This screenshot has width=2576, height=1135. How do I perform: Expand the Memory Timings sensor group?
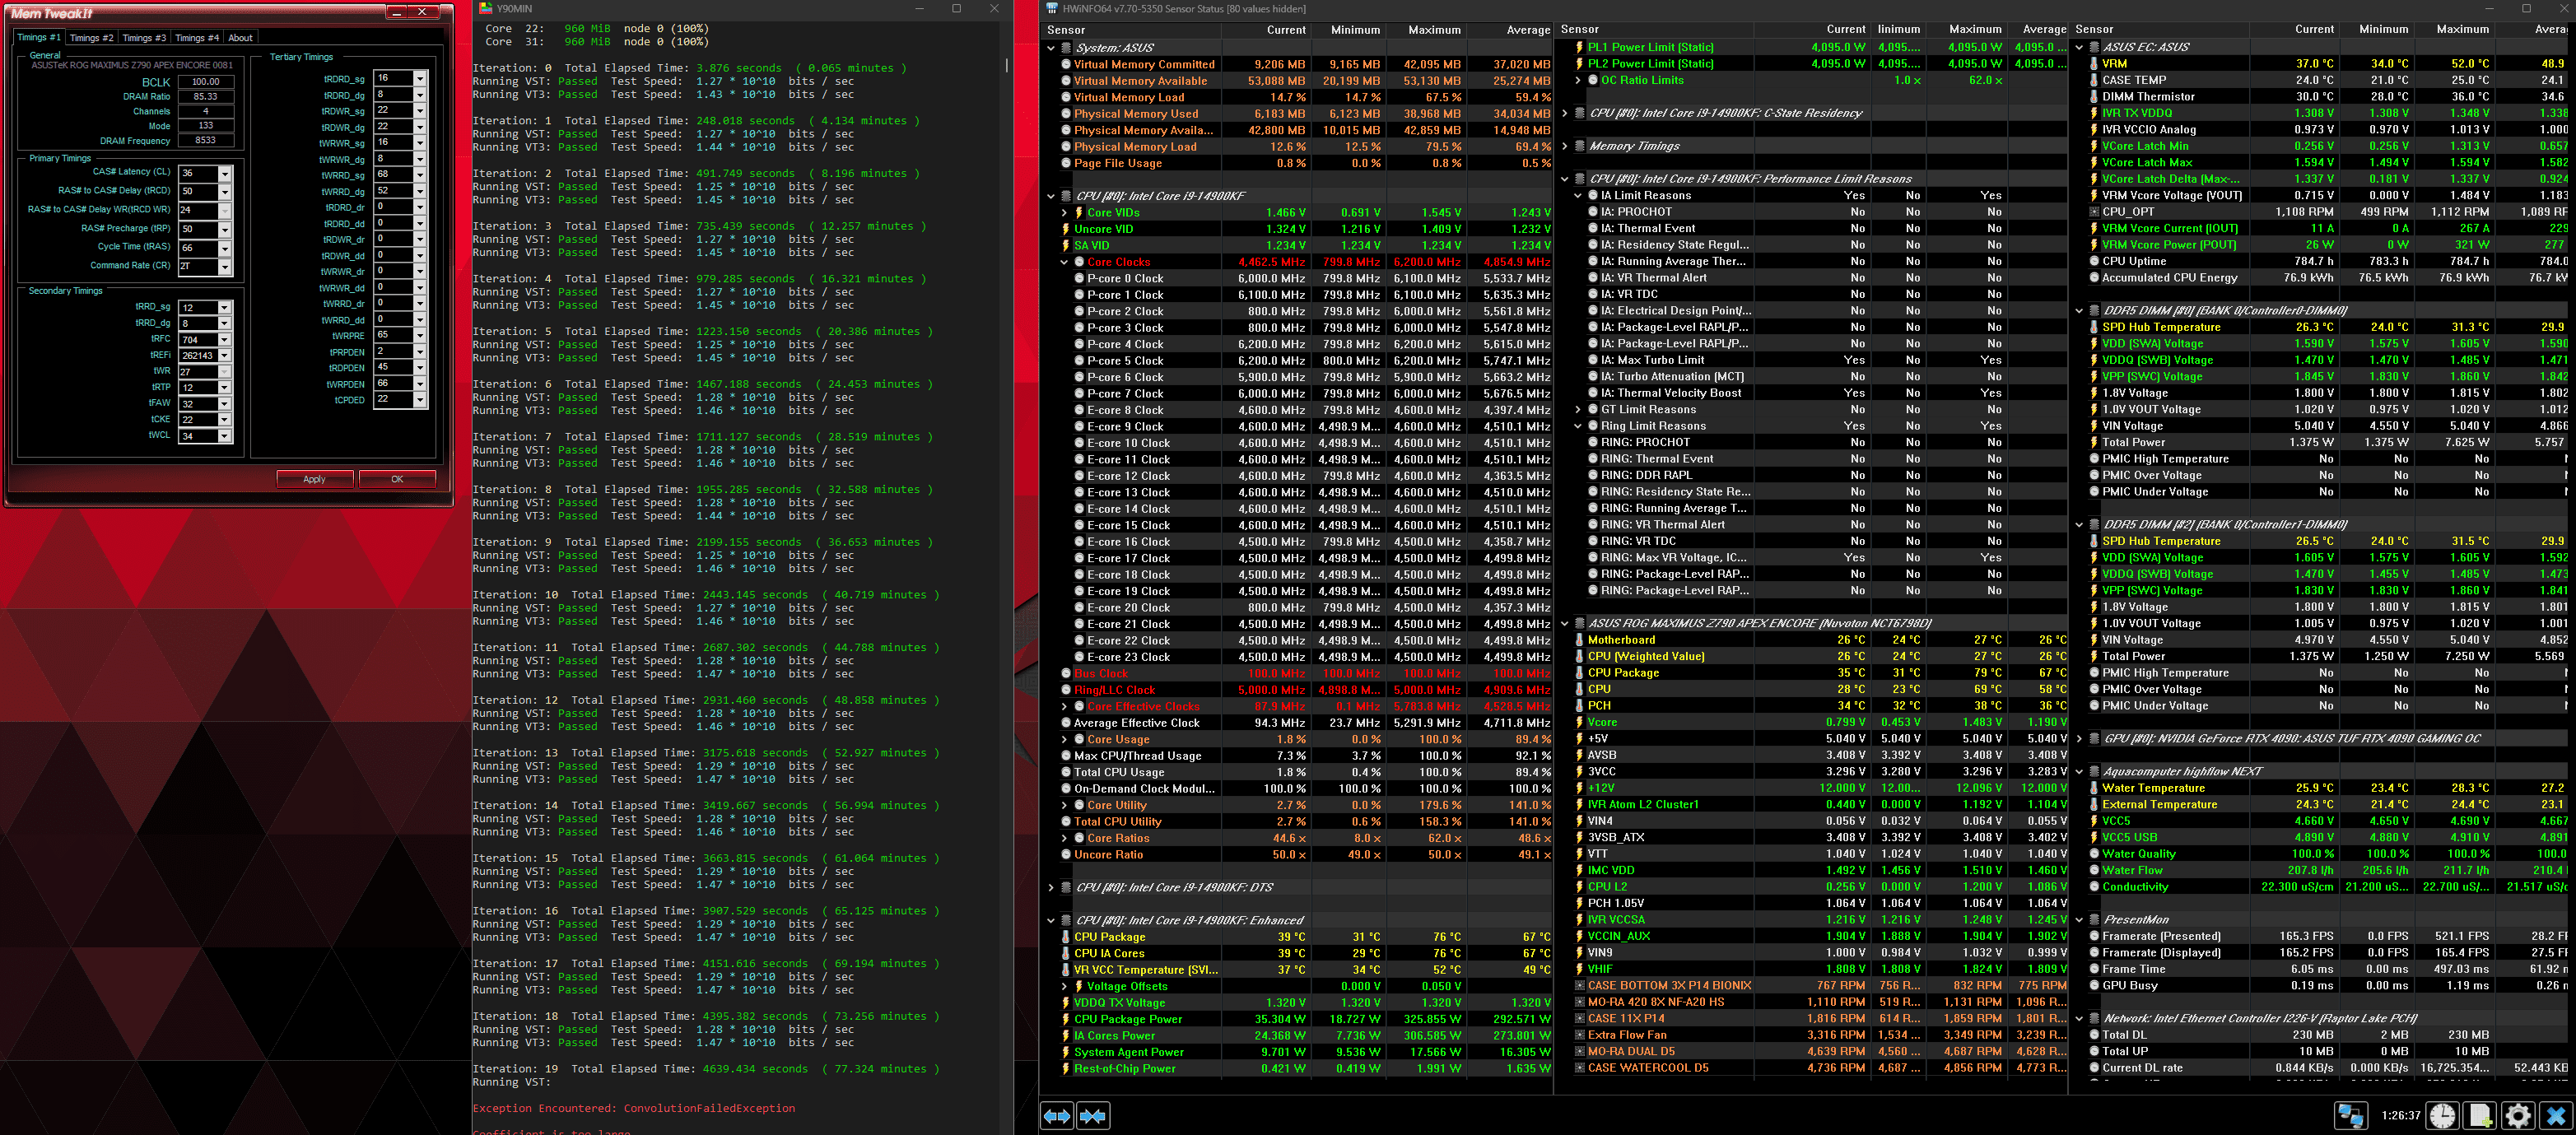(1565, 146)
